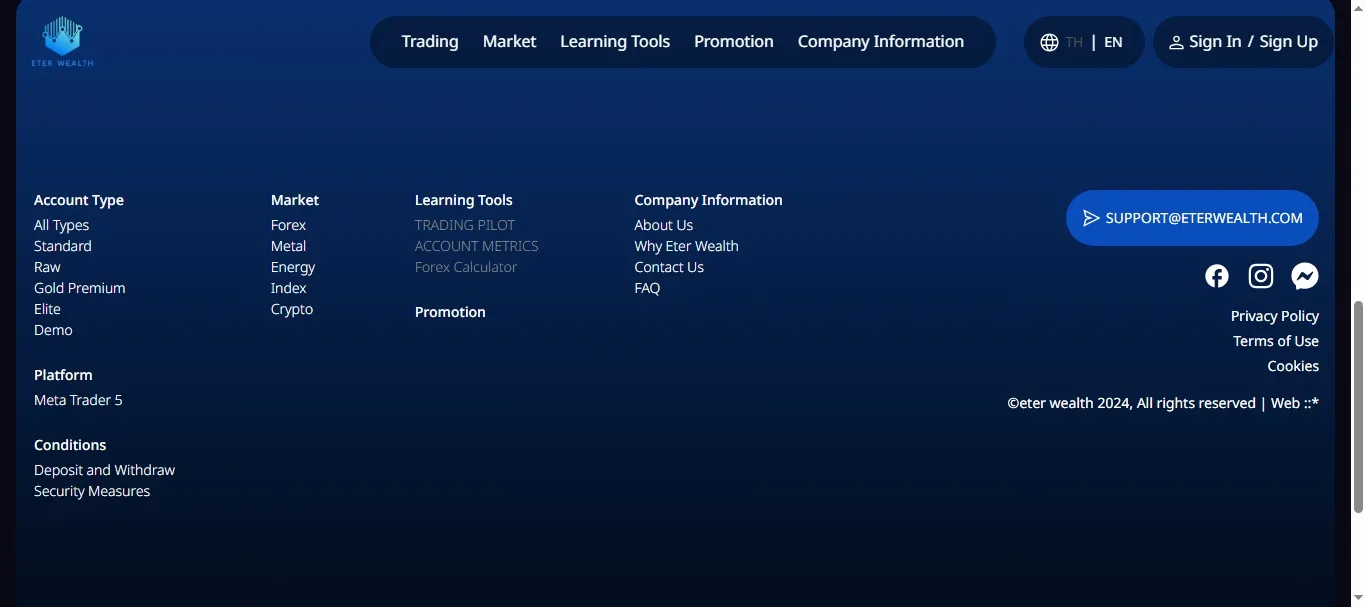Open Contact Us link
The height and width of the screenshot is (607, 1366).
(x=669, y=267)
